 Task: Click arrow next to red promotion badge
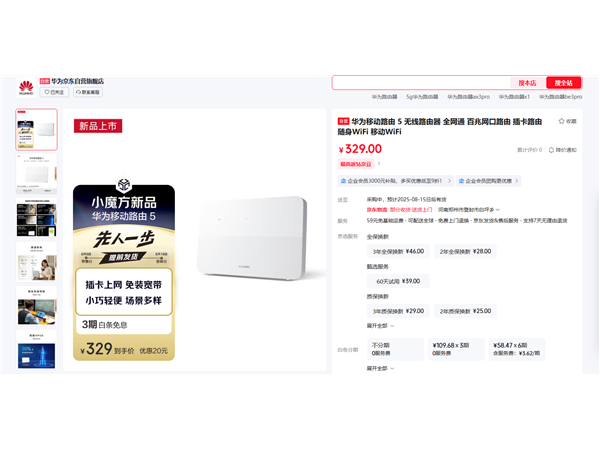tap(379, 164)
